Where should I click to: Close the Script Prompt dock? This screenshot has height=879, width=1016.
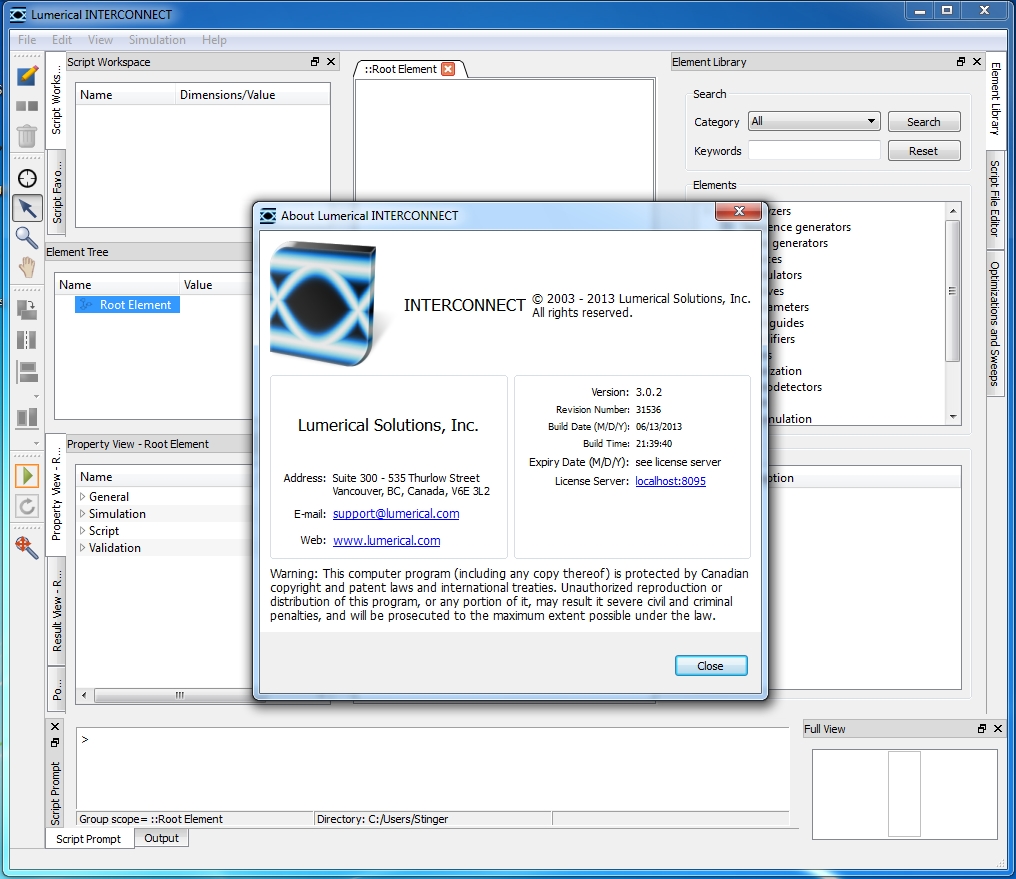click(x=55, y=726)
